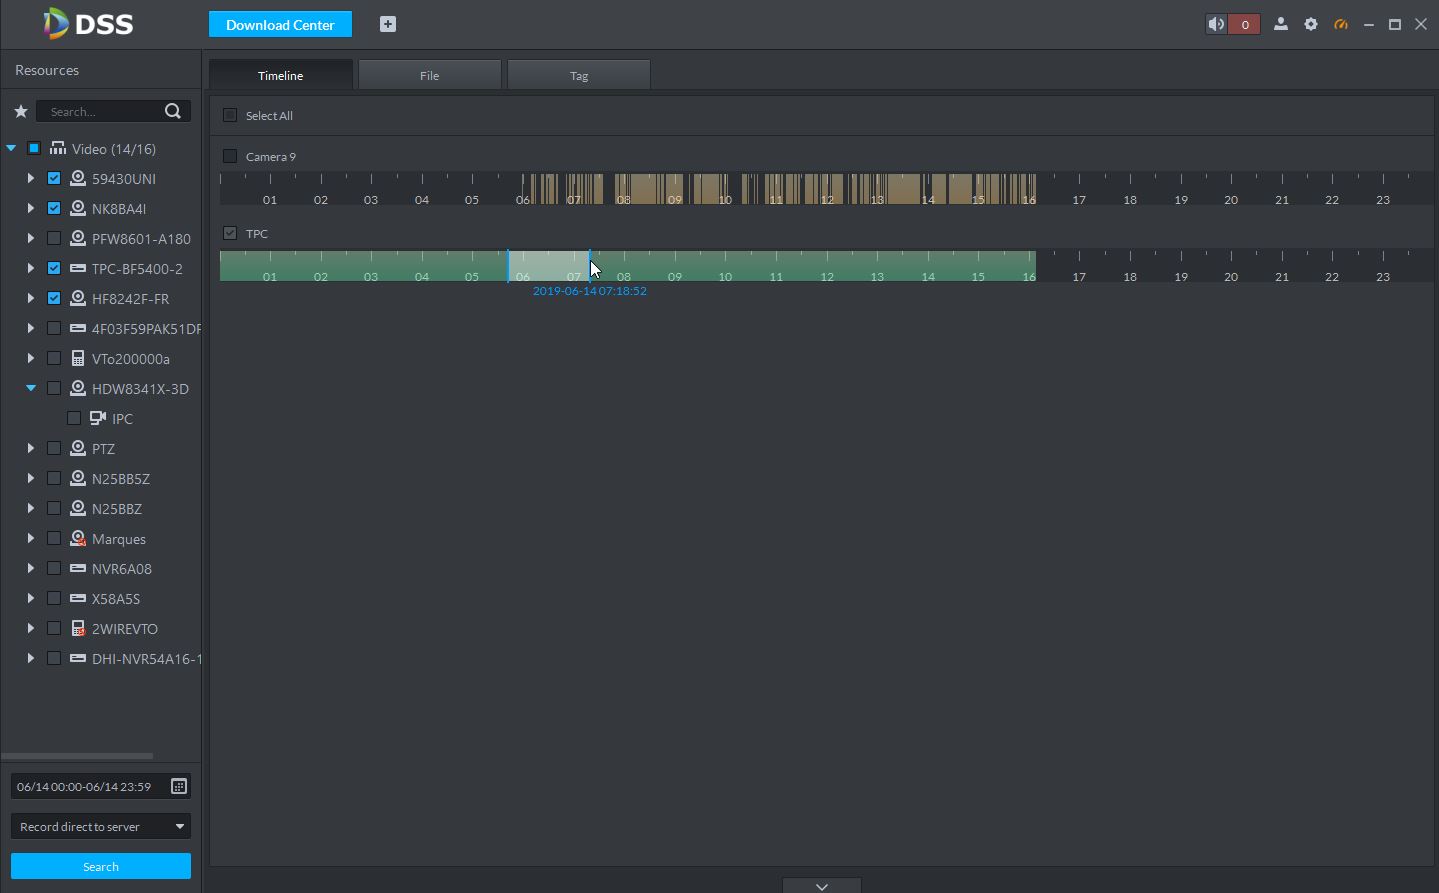1439x893 pixels.
Task: Open the user account icon
Action: [1281, 24]
